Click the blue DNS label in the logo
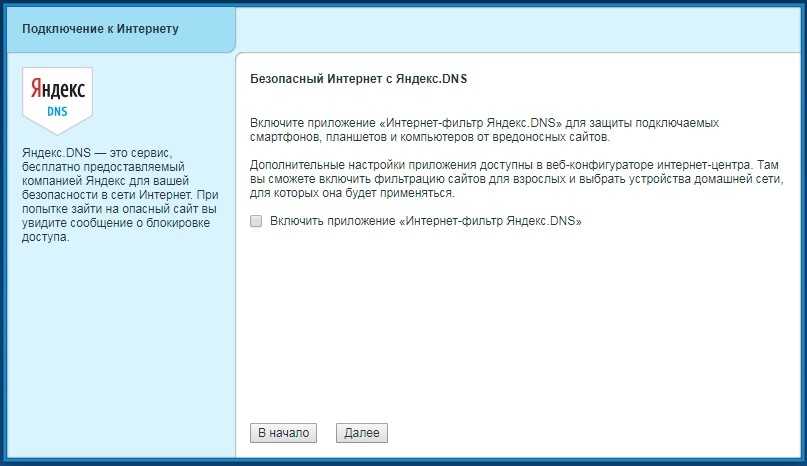This screenshot has height=466, width=807. coord(57,112)
